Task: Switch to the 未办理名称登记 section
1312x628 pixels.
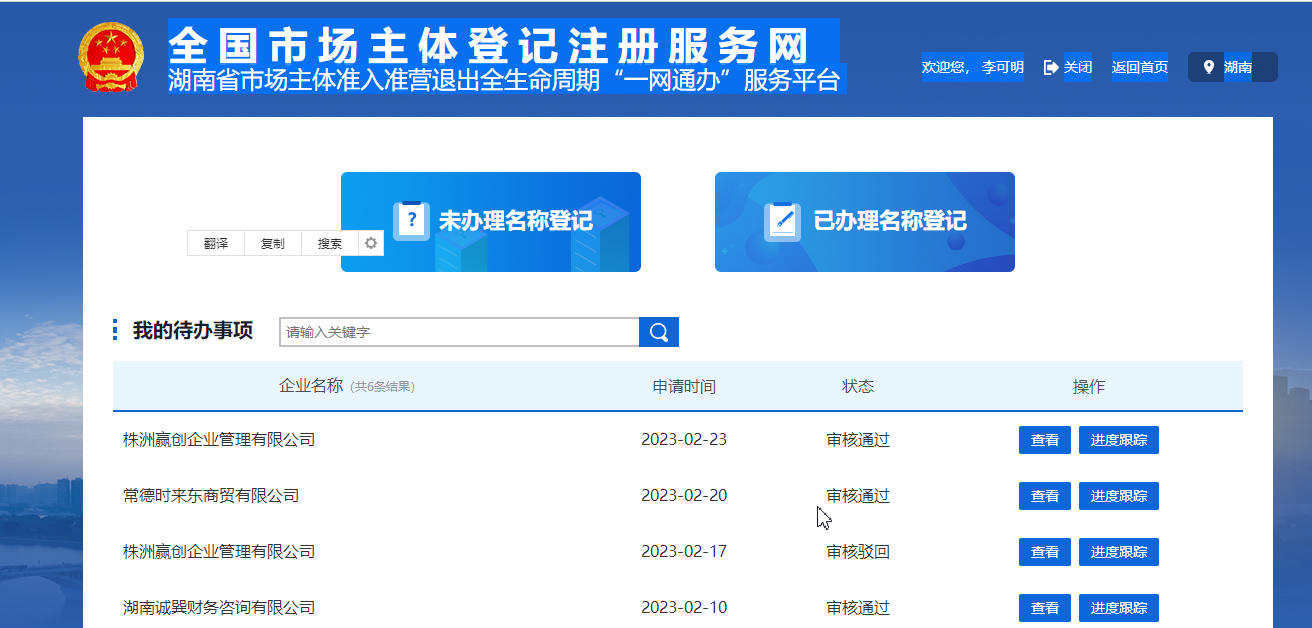Action: (516, 222)
